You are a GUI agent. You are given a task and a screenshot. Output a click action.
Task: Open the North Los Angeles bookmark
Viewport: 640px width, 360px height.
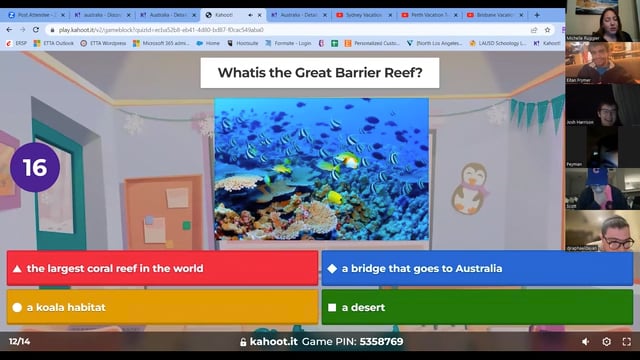coord(435,43)
